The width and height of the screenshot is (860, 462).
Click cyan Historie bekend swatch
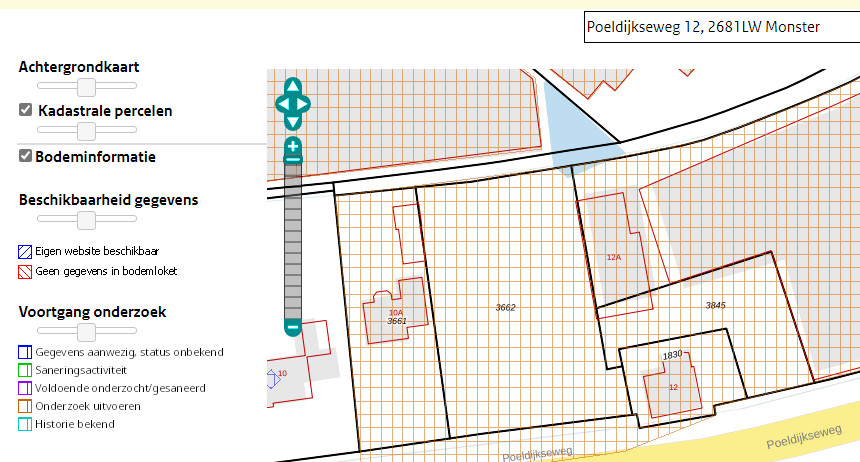(x=25, y=425)
